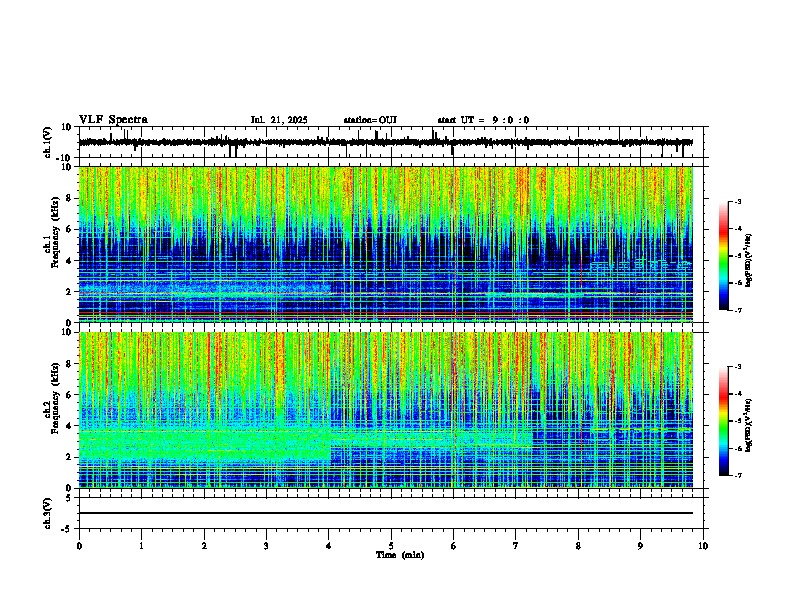Click the "ch.3(V)" axis label
This screenshot has width=792, height=612.
(x=48, y=513)
